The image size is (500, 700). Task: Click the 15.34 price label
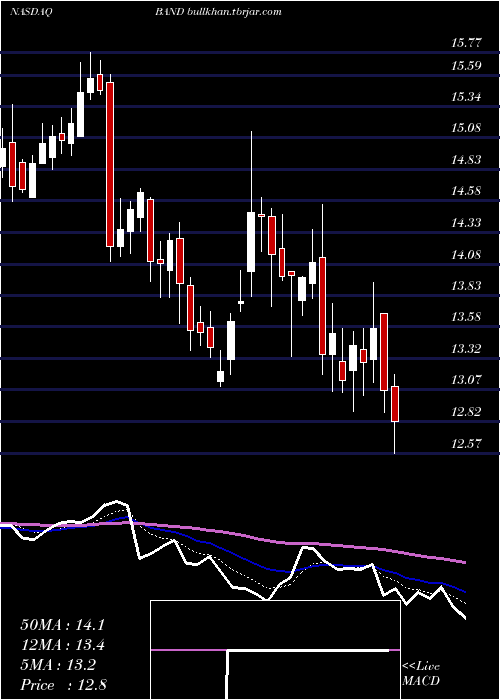(x=467, y=97)
